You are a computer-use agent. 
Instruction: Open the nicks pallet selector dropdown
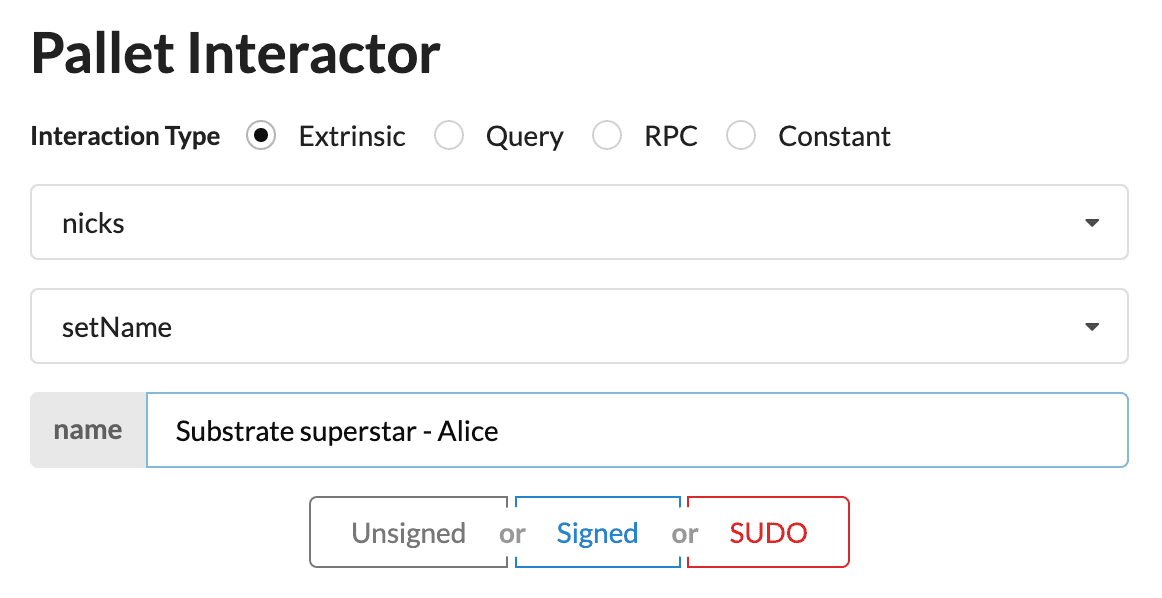(x=578, y=222)
